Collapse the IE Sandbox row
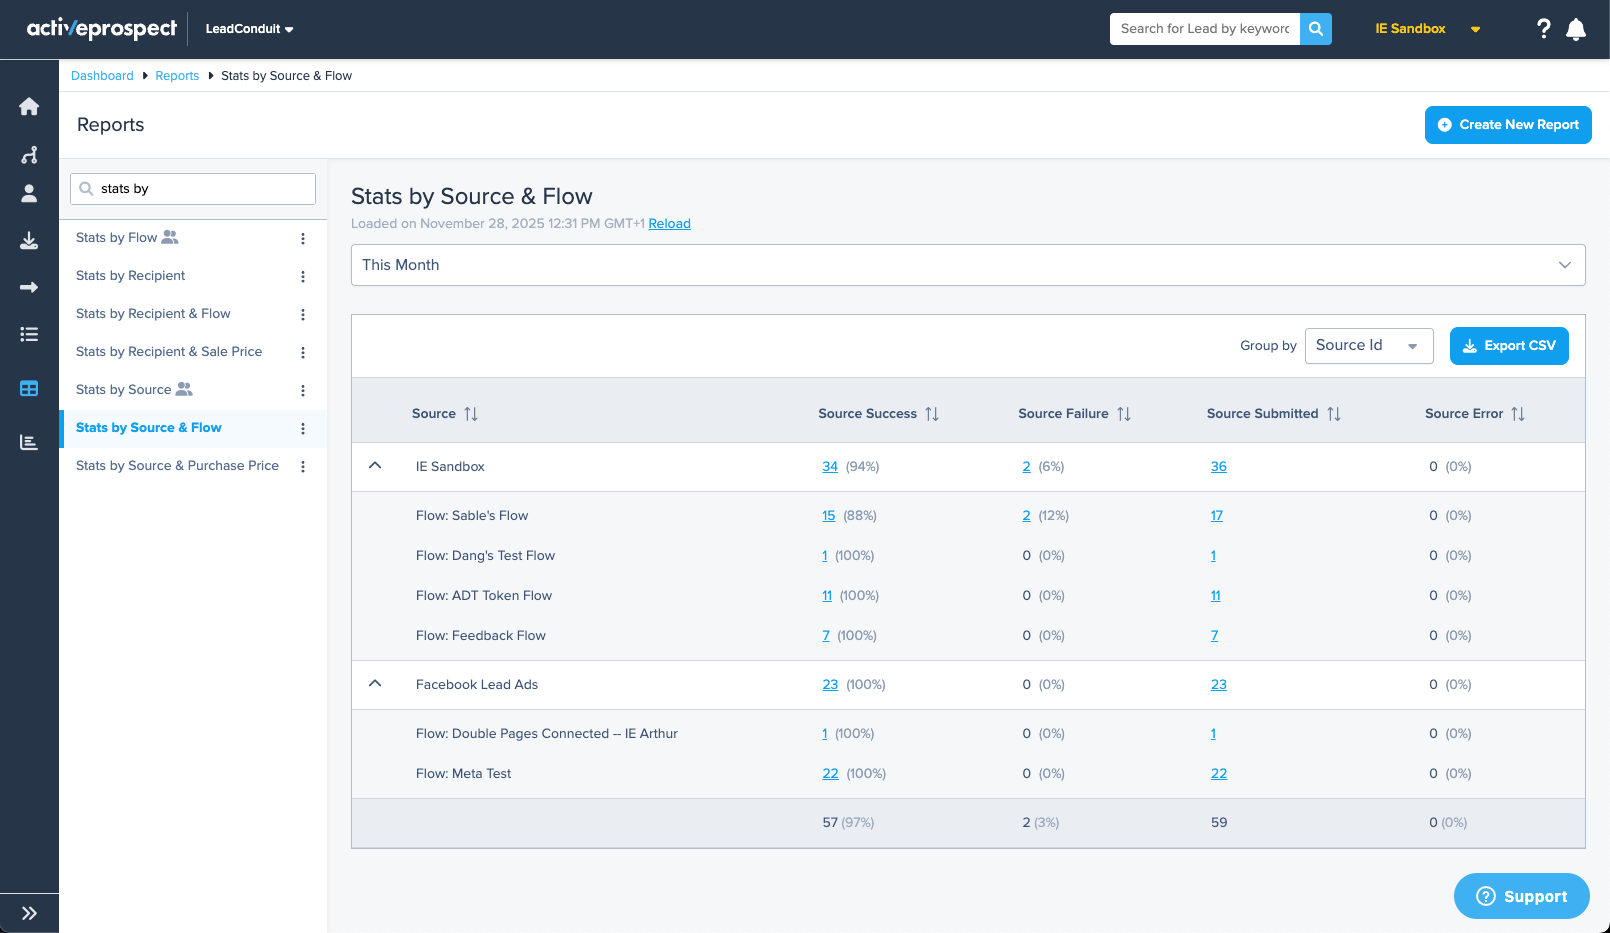 click(375, 466)
